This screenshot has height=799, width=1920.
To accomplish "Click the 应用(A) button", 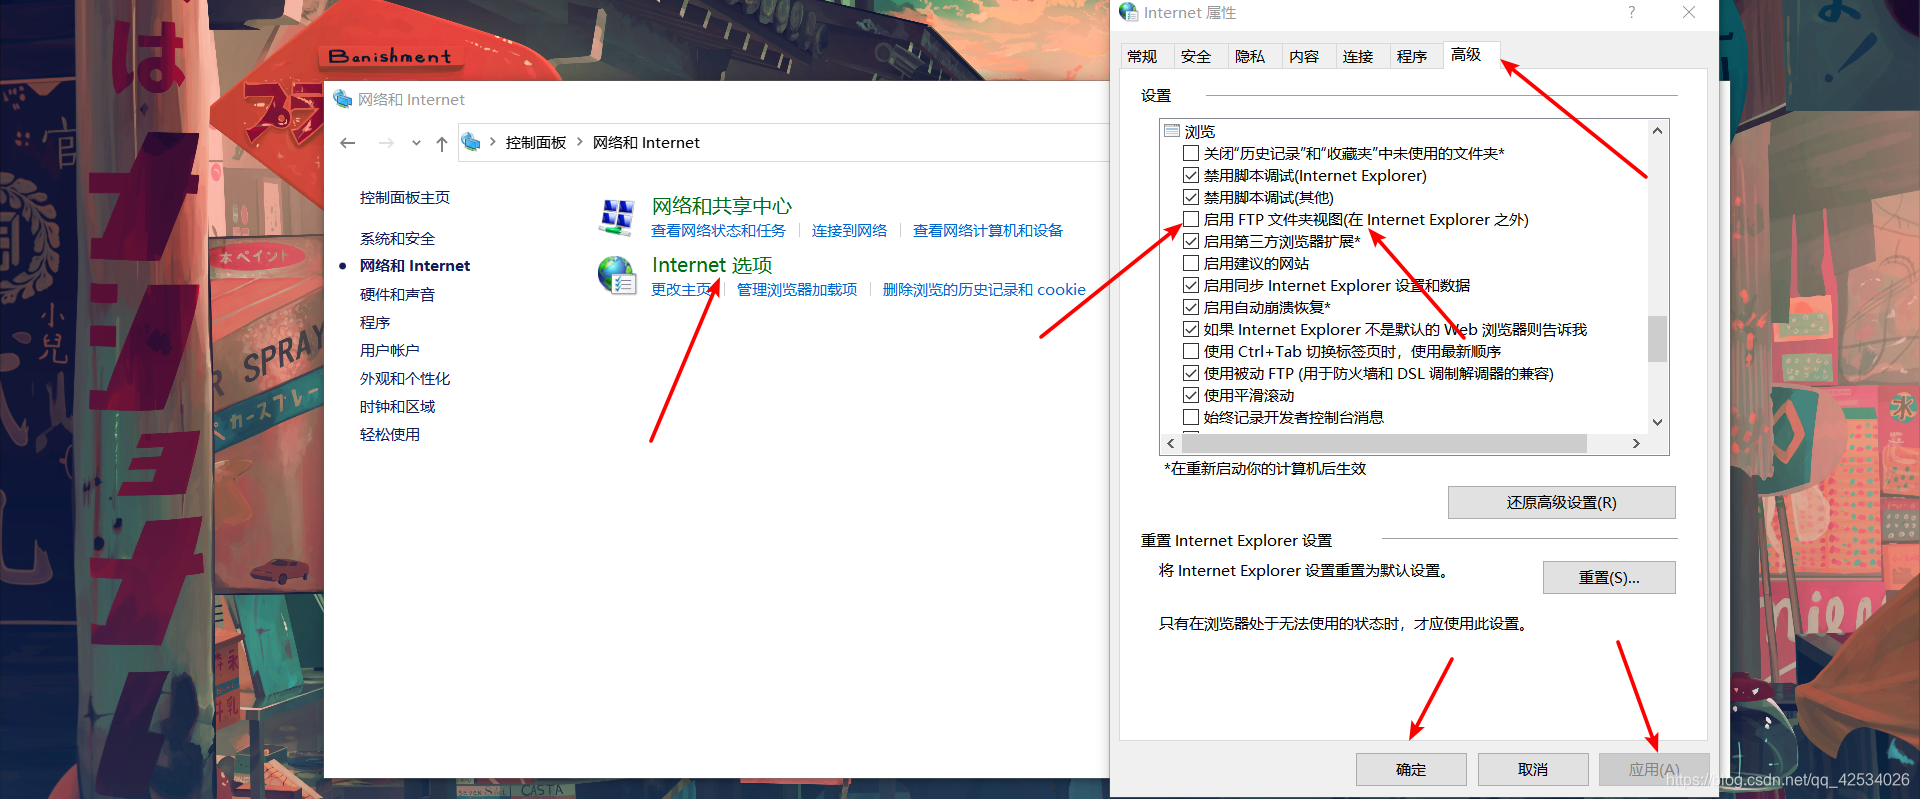I will (x=1654, y=769).
